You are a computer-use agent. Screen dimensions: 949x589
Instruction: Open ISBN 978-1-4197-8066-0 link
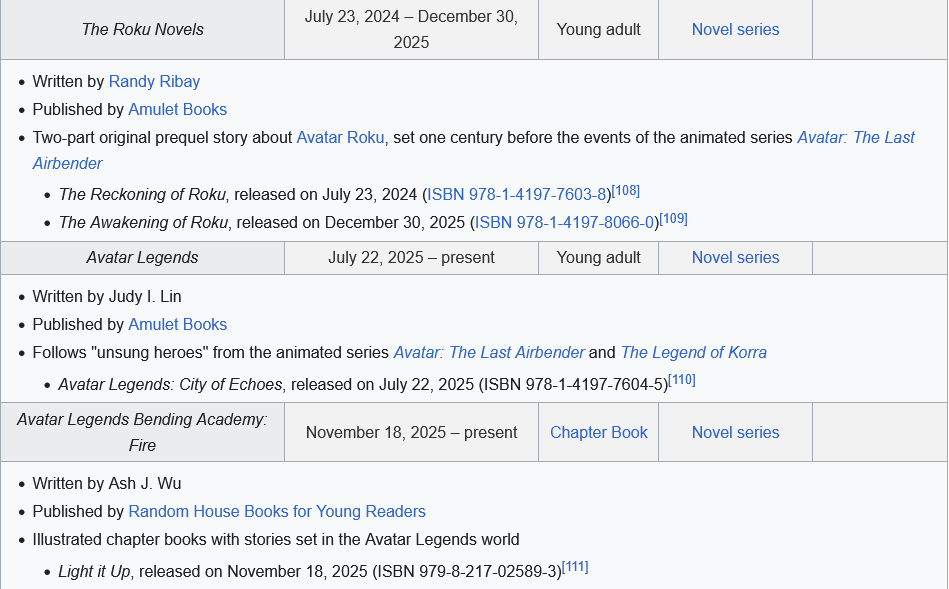pyautogui.click(x=564, y=222)
